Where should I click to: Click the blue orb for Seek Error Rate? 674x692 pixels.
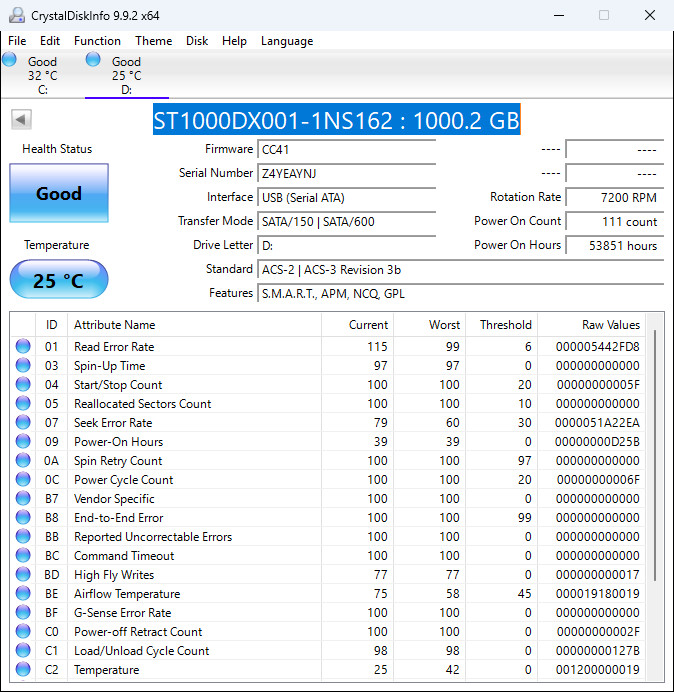23,422
